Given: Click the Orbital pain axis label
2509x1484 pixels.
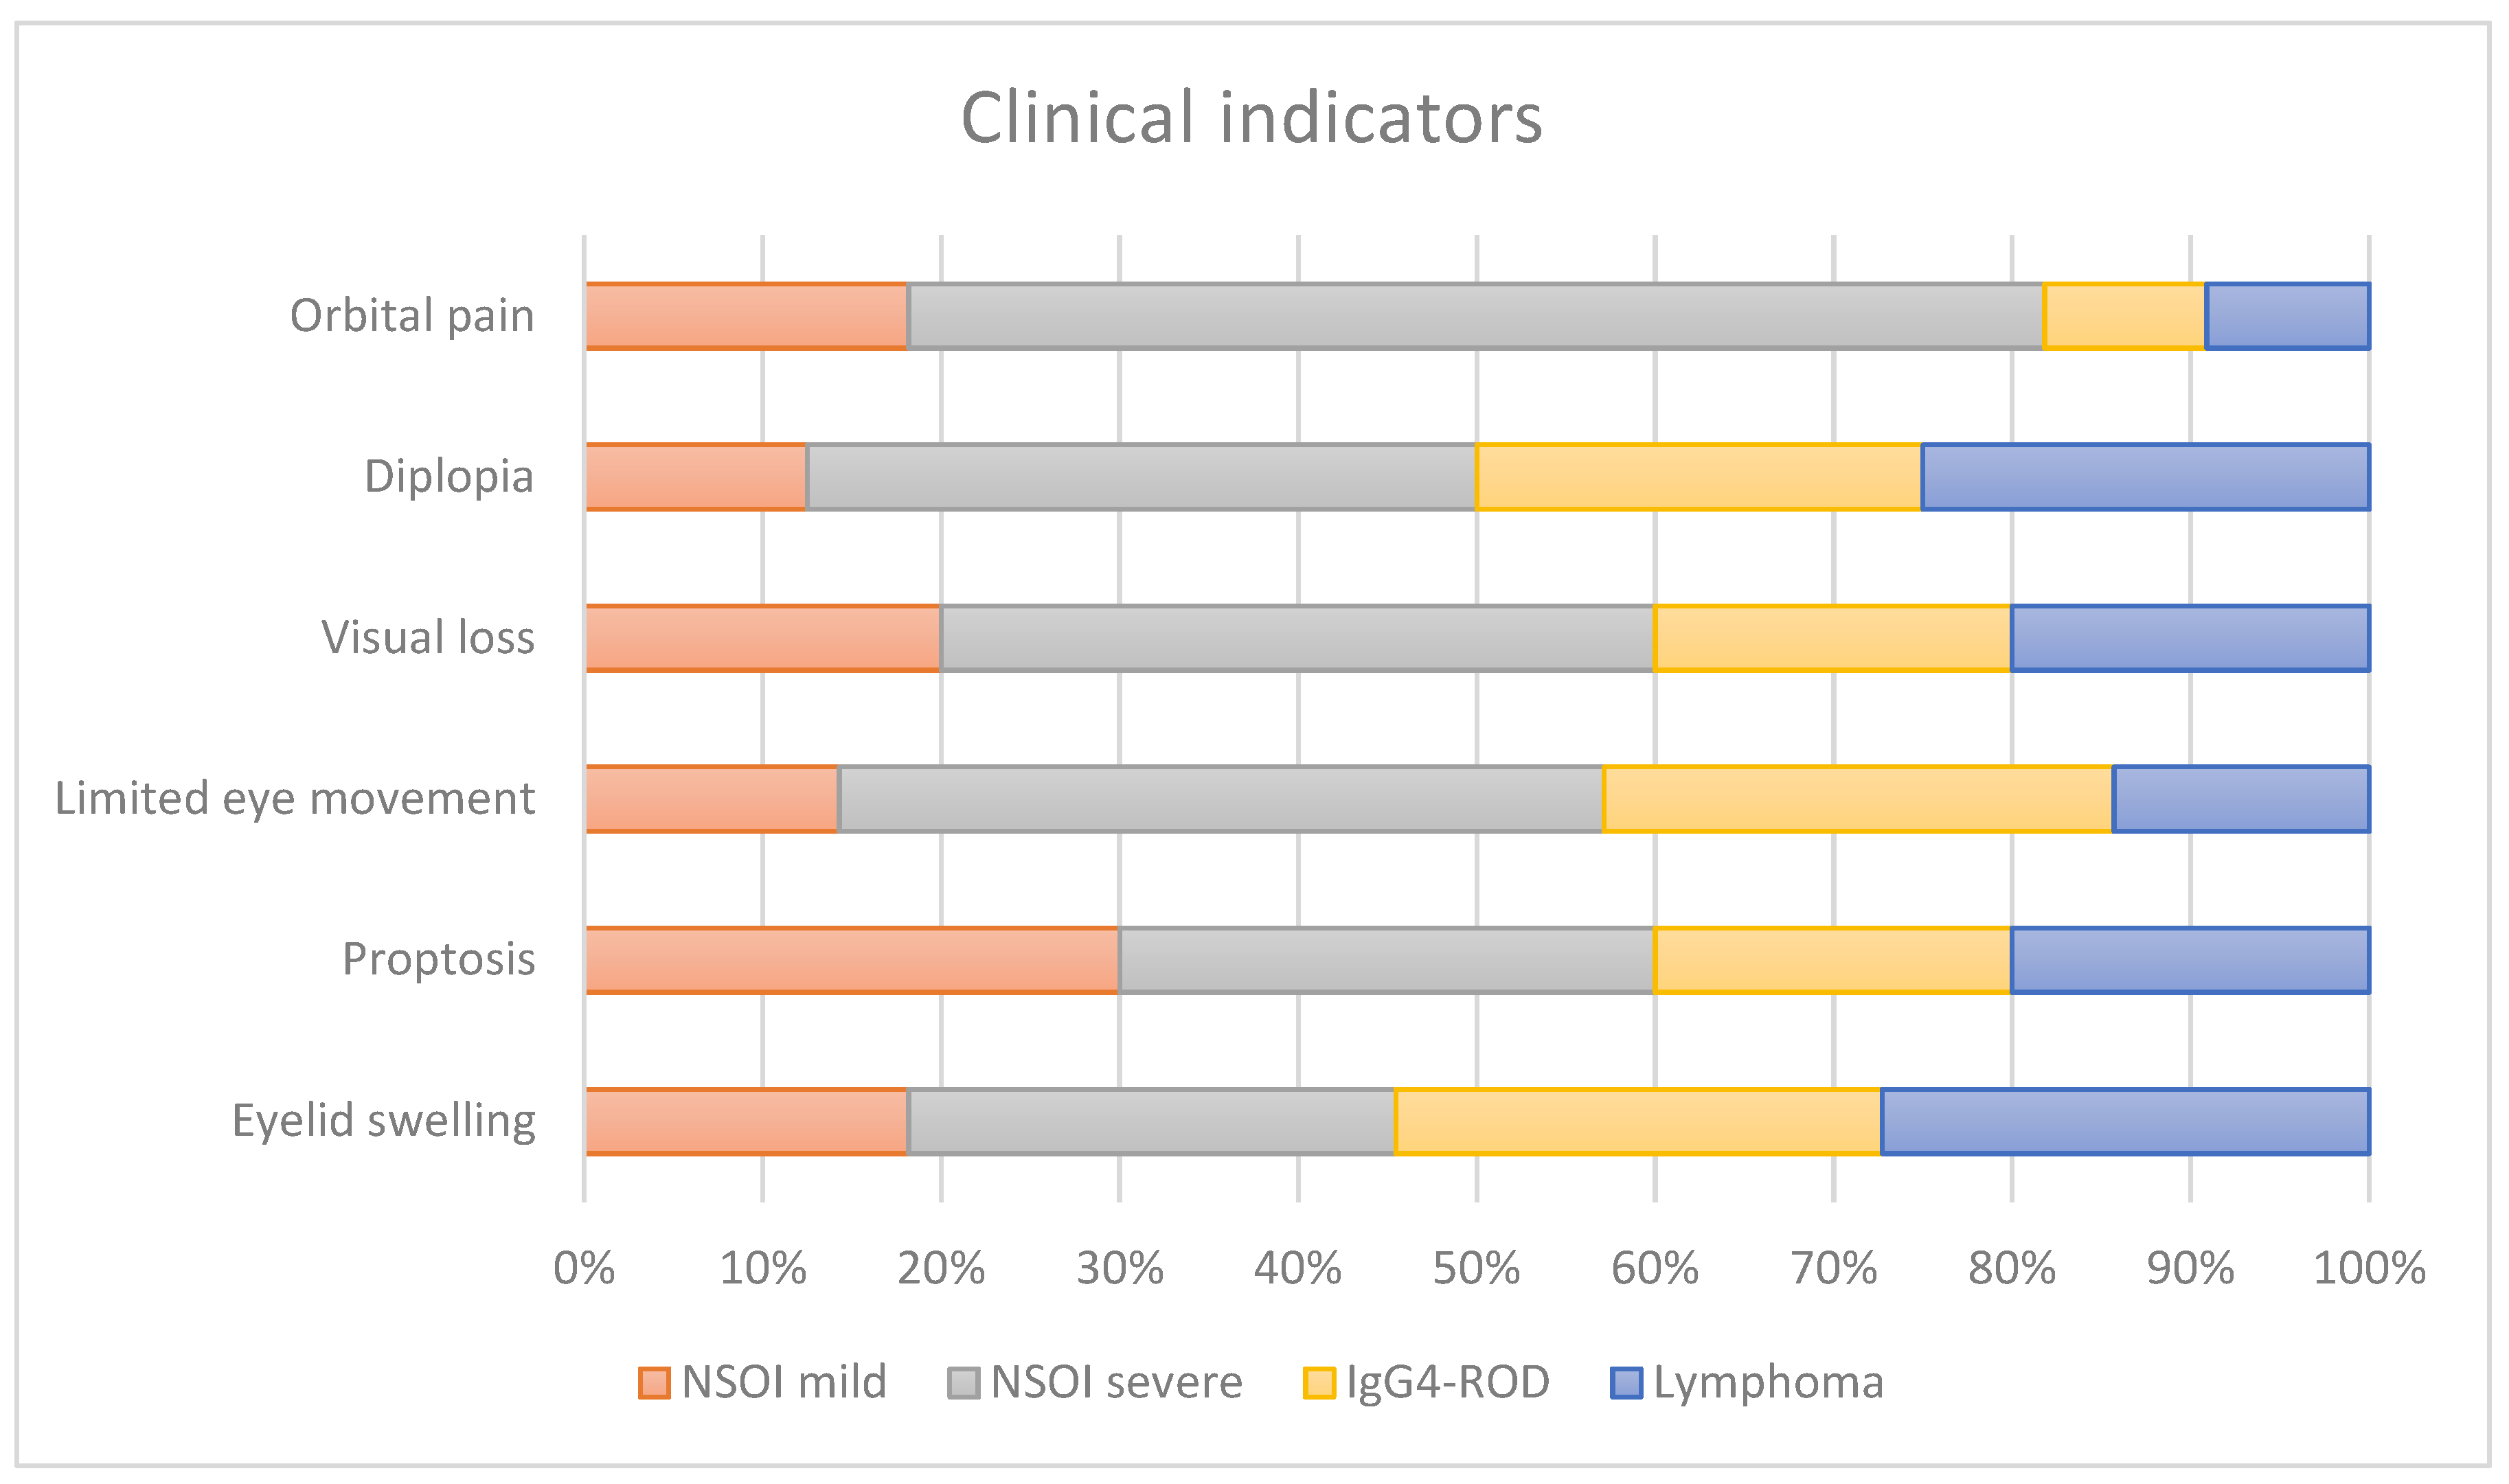Looking at the screenshot, I should 412,316.
